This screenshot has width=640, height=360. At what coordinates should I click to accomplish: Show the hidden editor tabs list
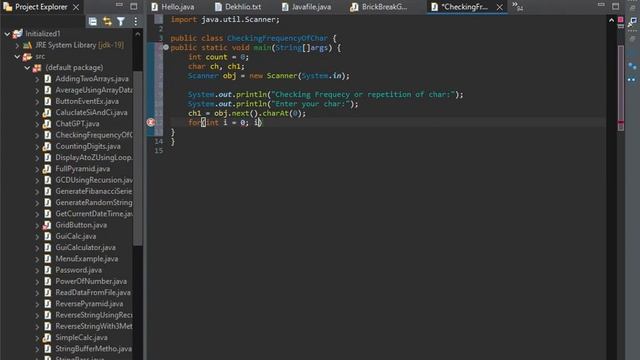[x=518, y=6]
